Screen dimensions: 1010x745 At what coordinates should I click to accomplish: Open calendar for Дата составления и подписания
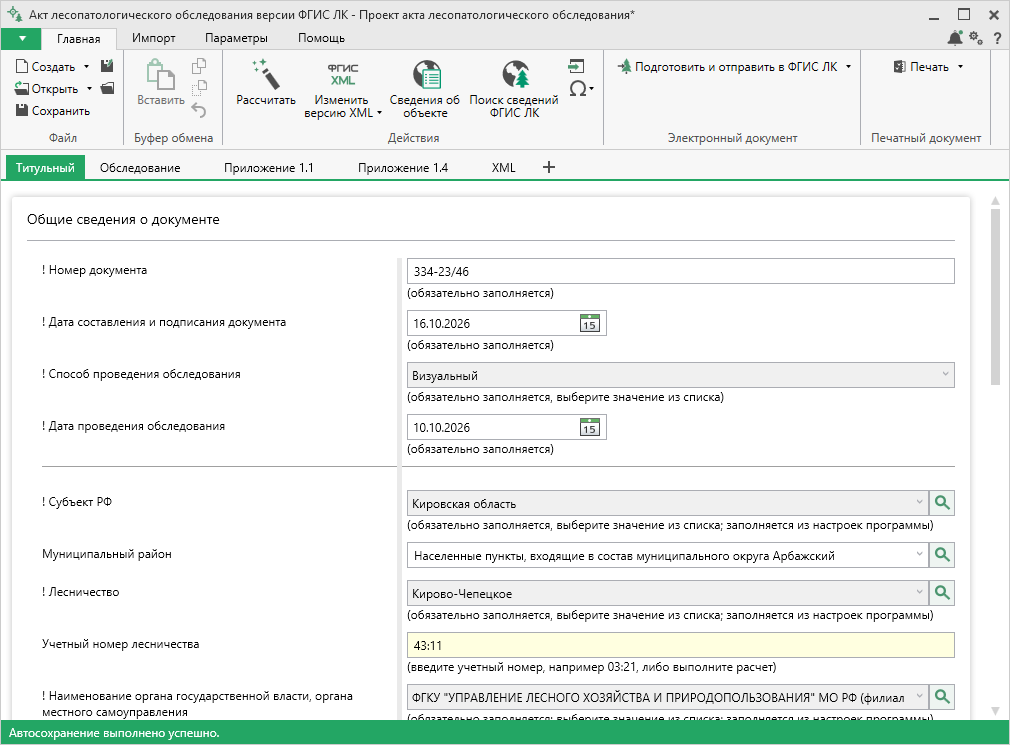[x=589, y=323]
